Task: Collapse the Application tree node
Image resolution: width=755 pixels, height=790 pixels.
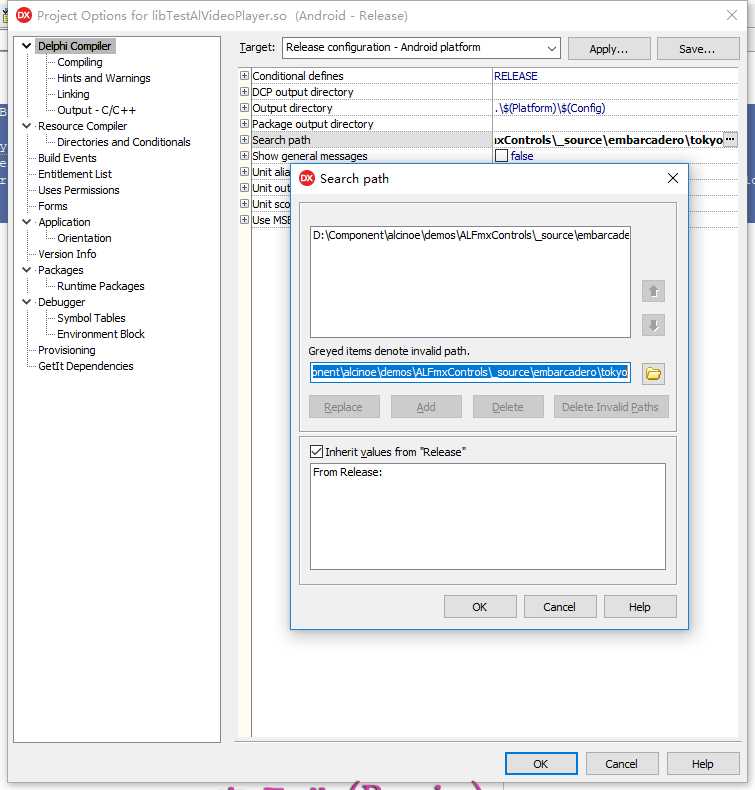Action: [x=27, y=222]
